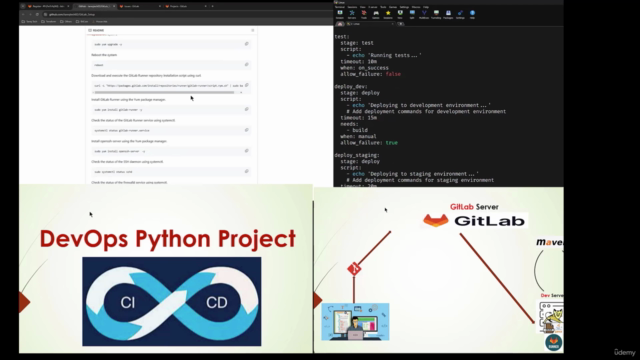Click the browser address bar
The image size is (640, 360).
(186, 14)
